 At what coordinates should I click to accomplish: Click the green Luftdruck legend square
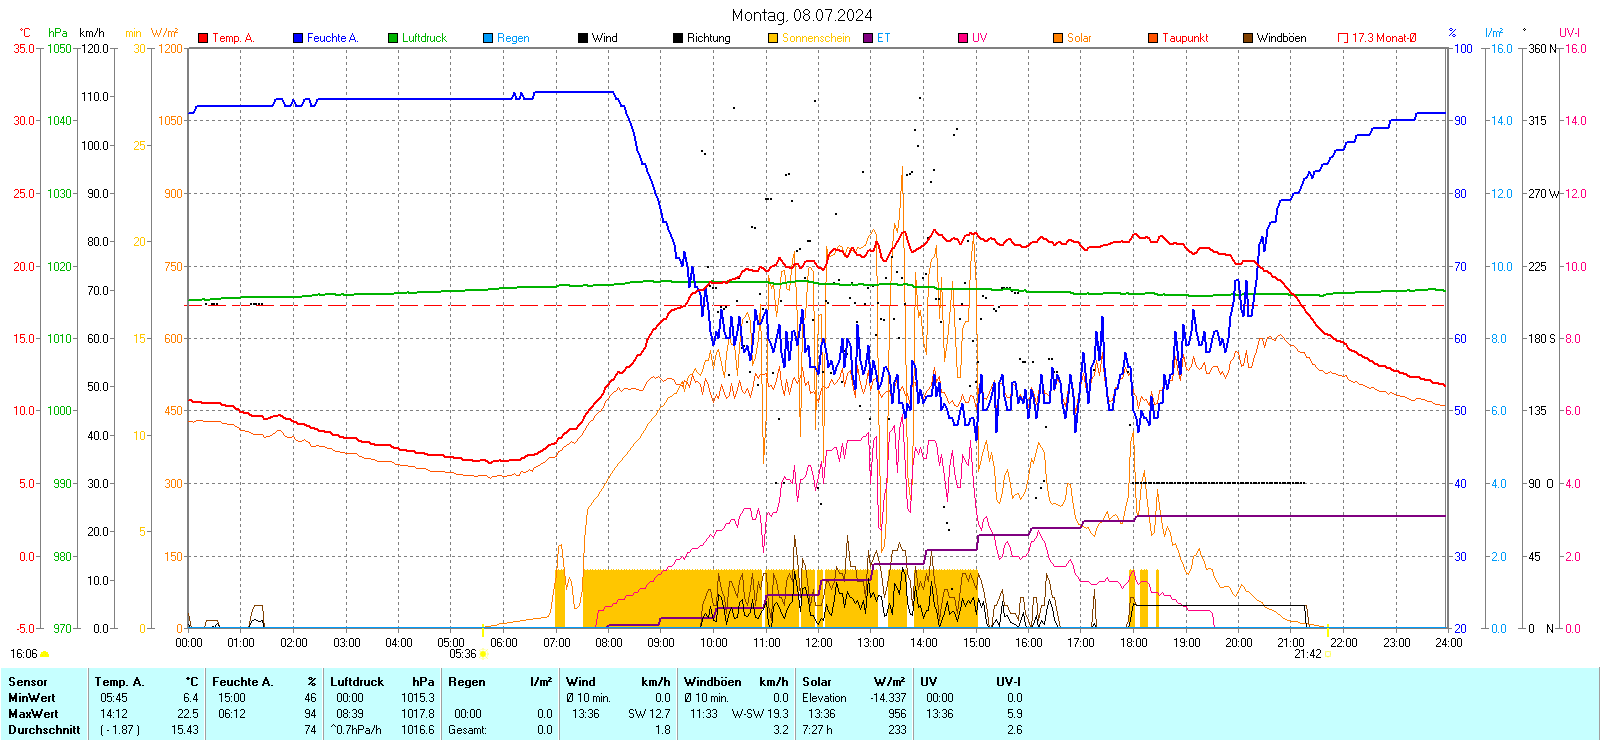pyautogui.click(x=393, y=38)
